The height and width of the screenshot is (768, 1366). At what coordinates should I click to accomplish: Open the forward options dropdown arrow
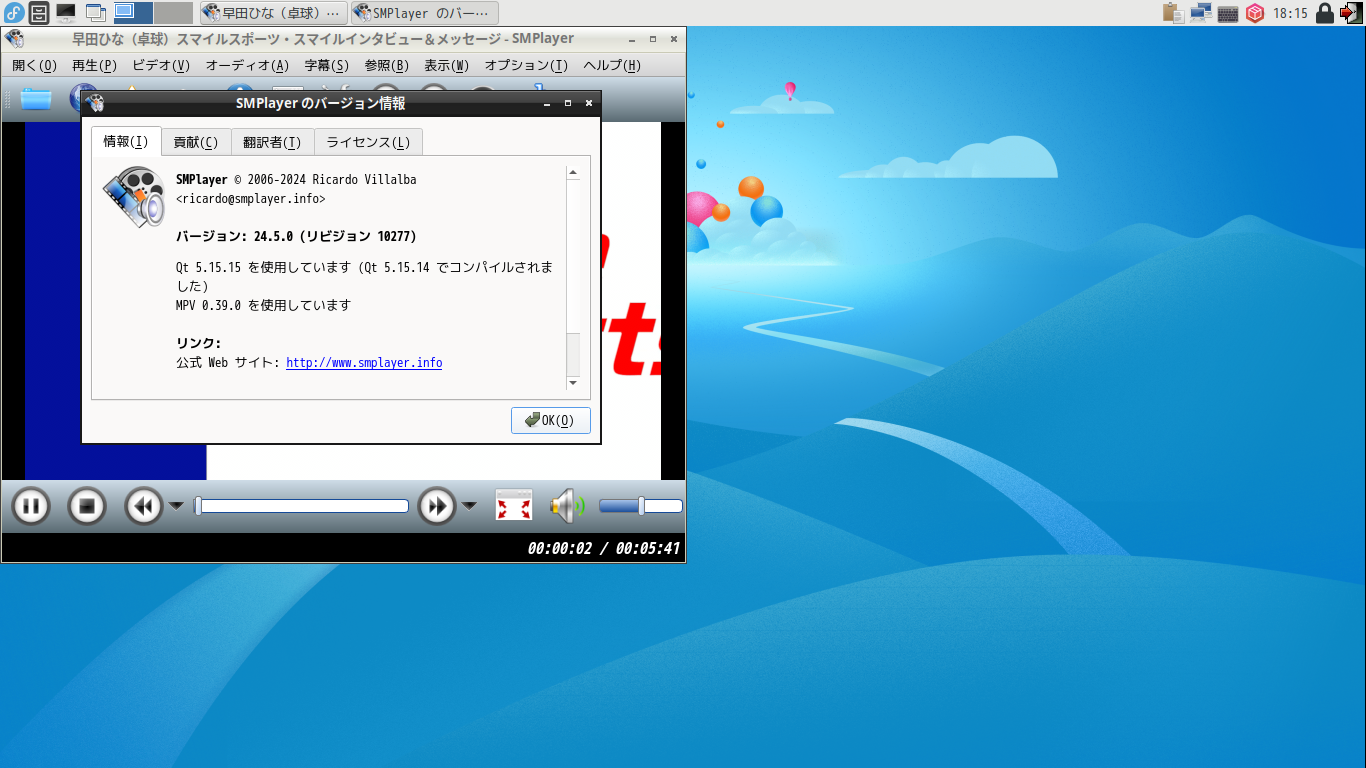pos(469,506)
